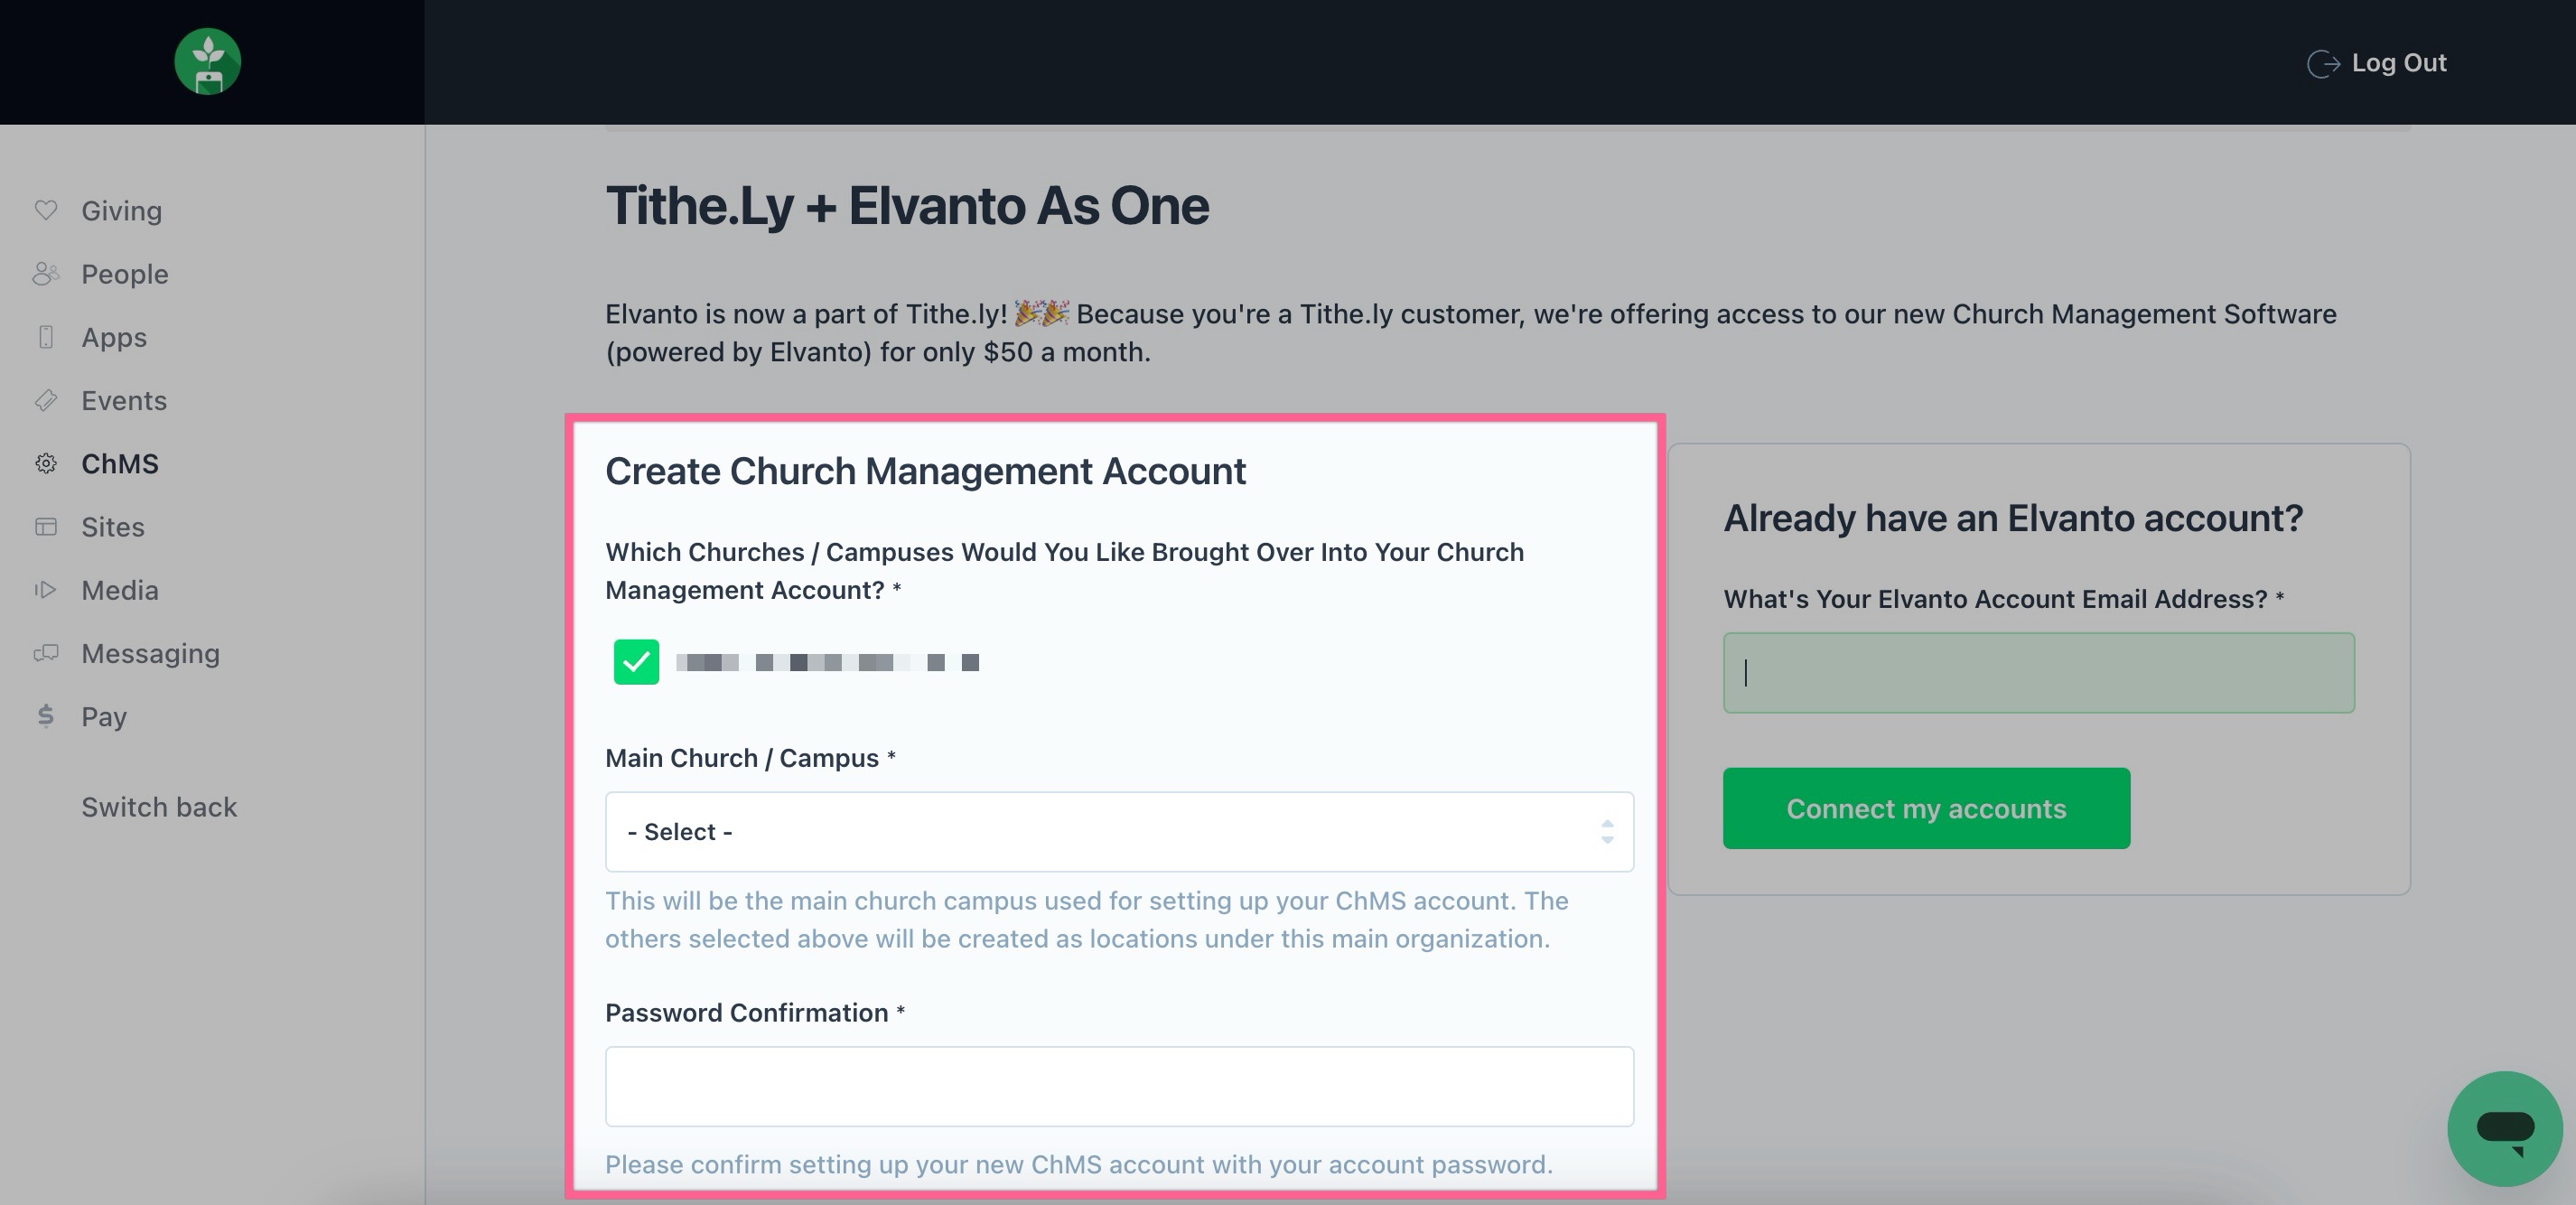2576x1205 pixels.
Task: Click the Log Out arrow icon
Action: point(2323,63)
